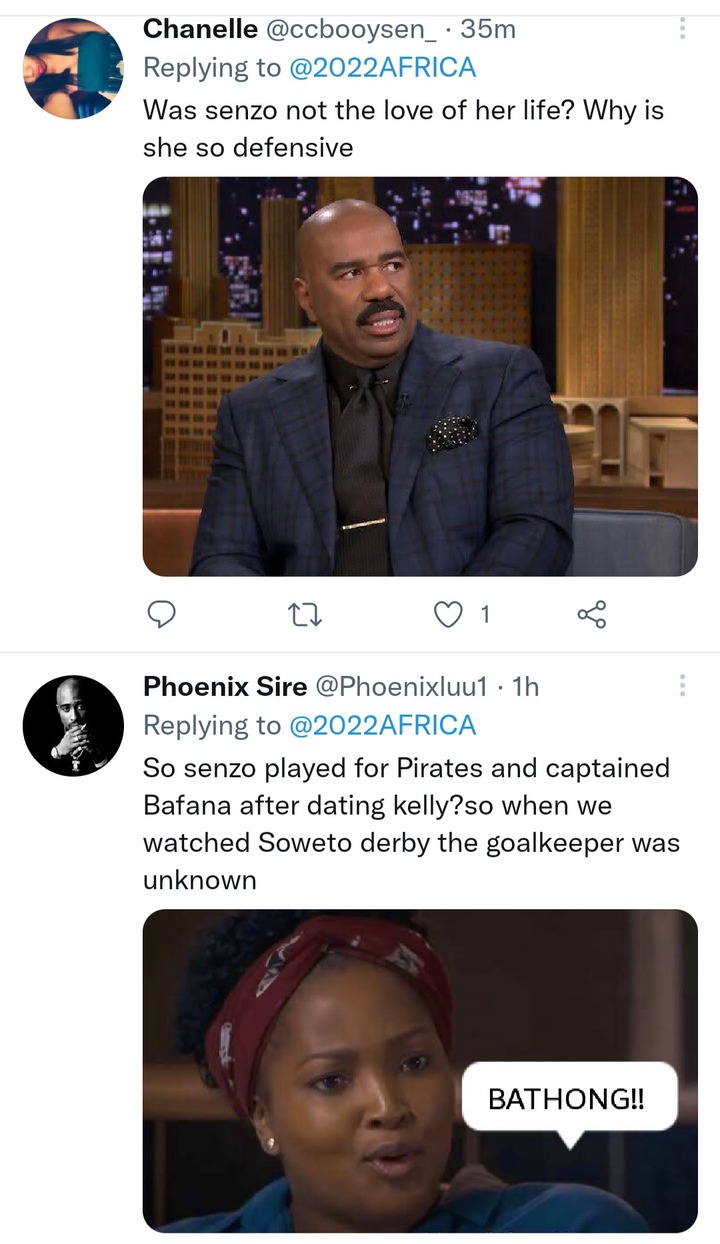720x1244 pixels.
Task: View the BATHONG!! meme image
Action: pyautogui.click(x=420, y=1070)
